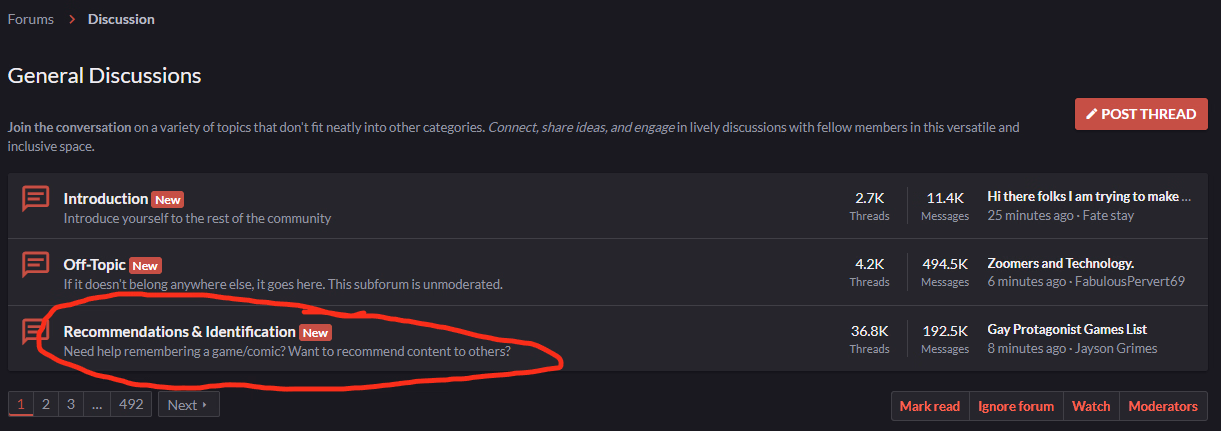Expand the pagination ellipsis

click(97, 404)
